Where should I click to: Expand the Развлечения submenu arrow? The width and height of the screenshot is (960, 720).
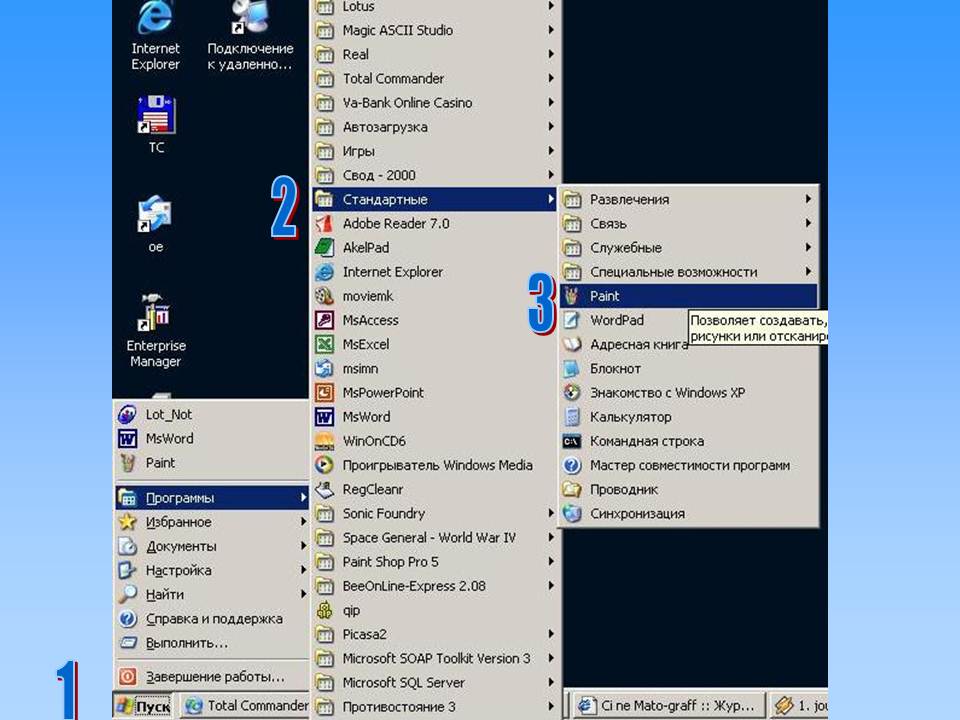point(808,199)
